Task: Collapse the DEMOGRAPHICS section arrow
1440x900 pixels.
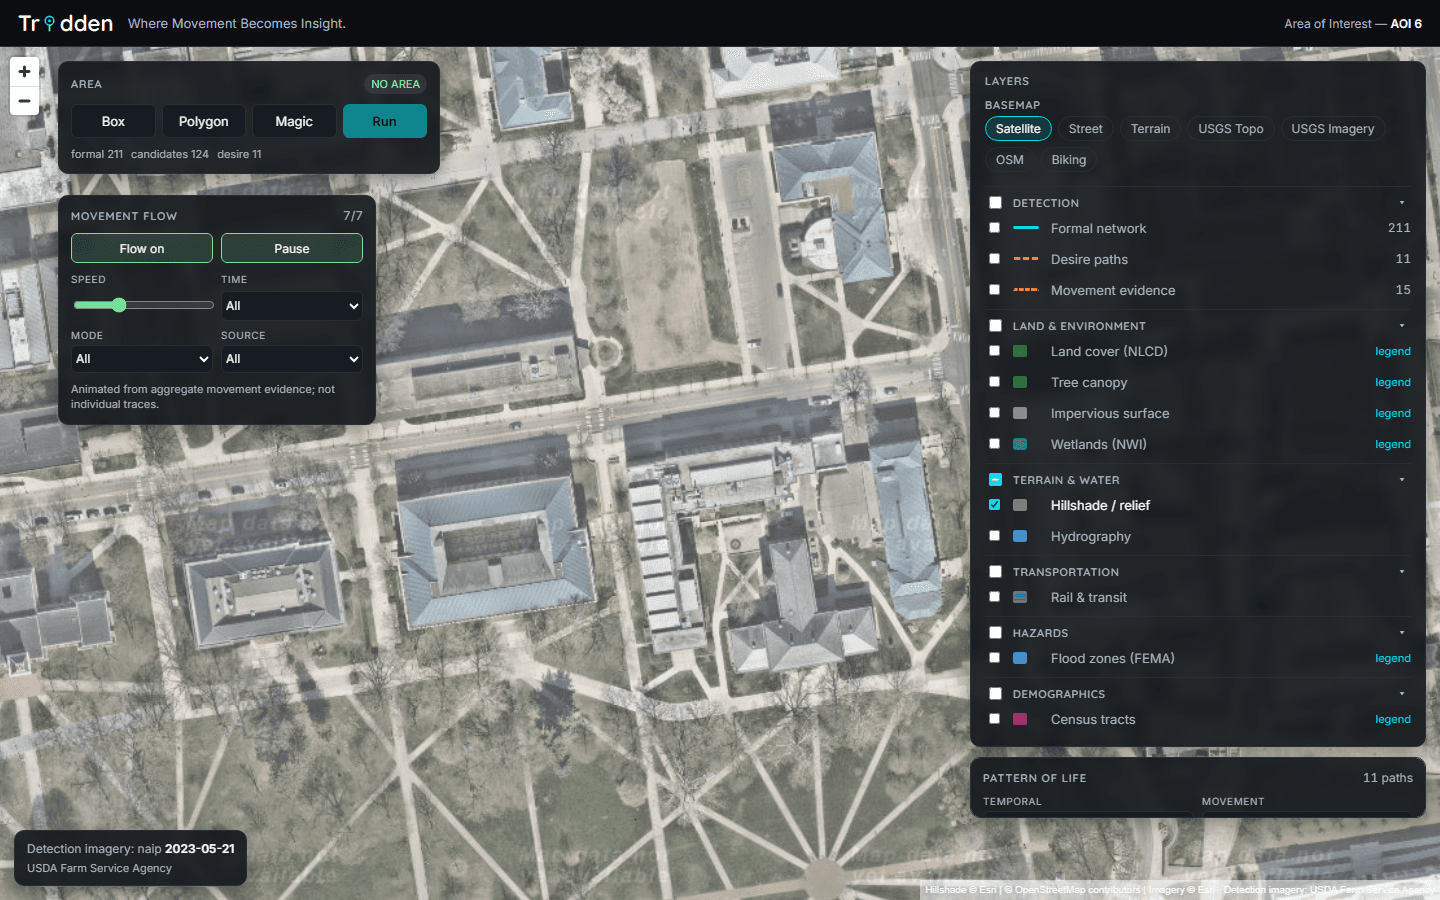Action: click(1402, 694)
